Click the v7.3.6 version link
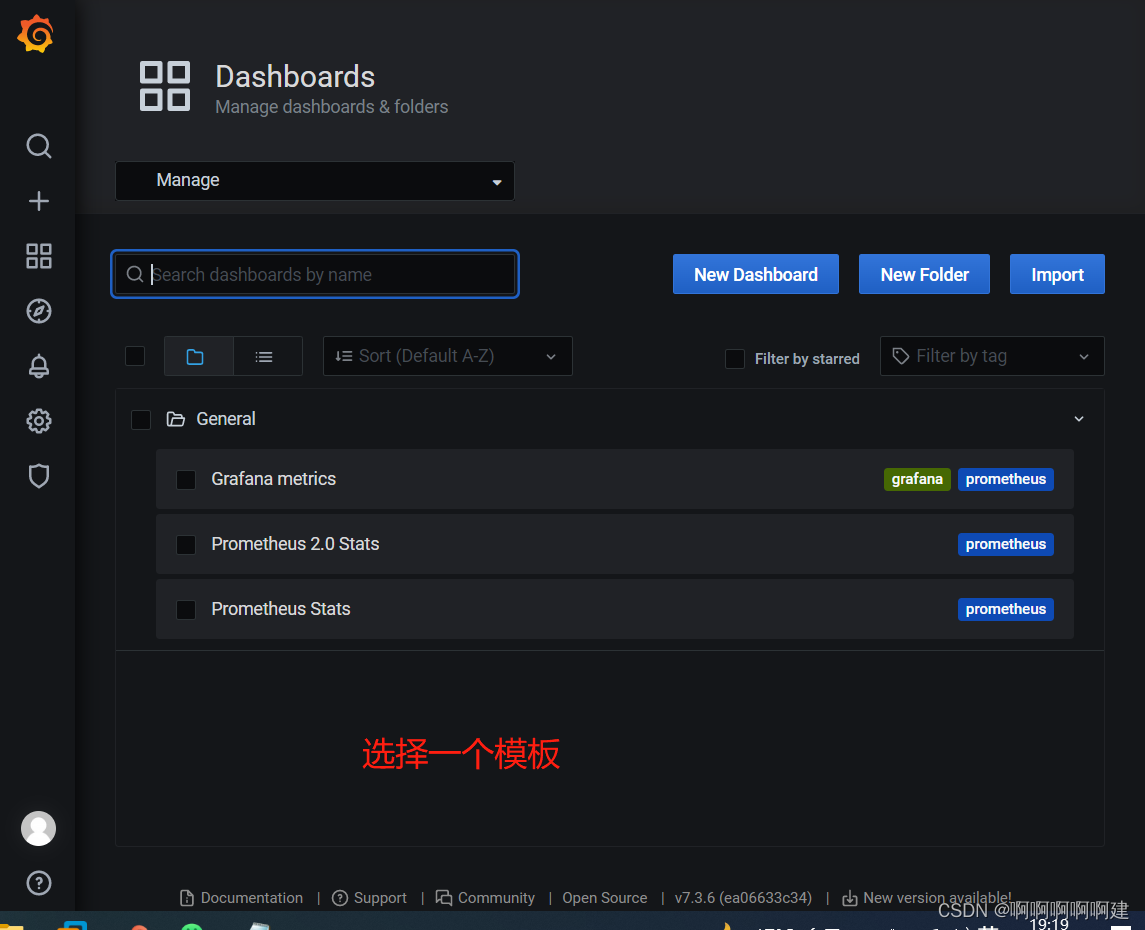1145x930 pixels. [x=743, y=898]
